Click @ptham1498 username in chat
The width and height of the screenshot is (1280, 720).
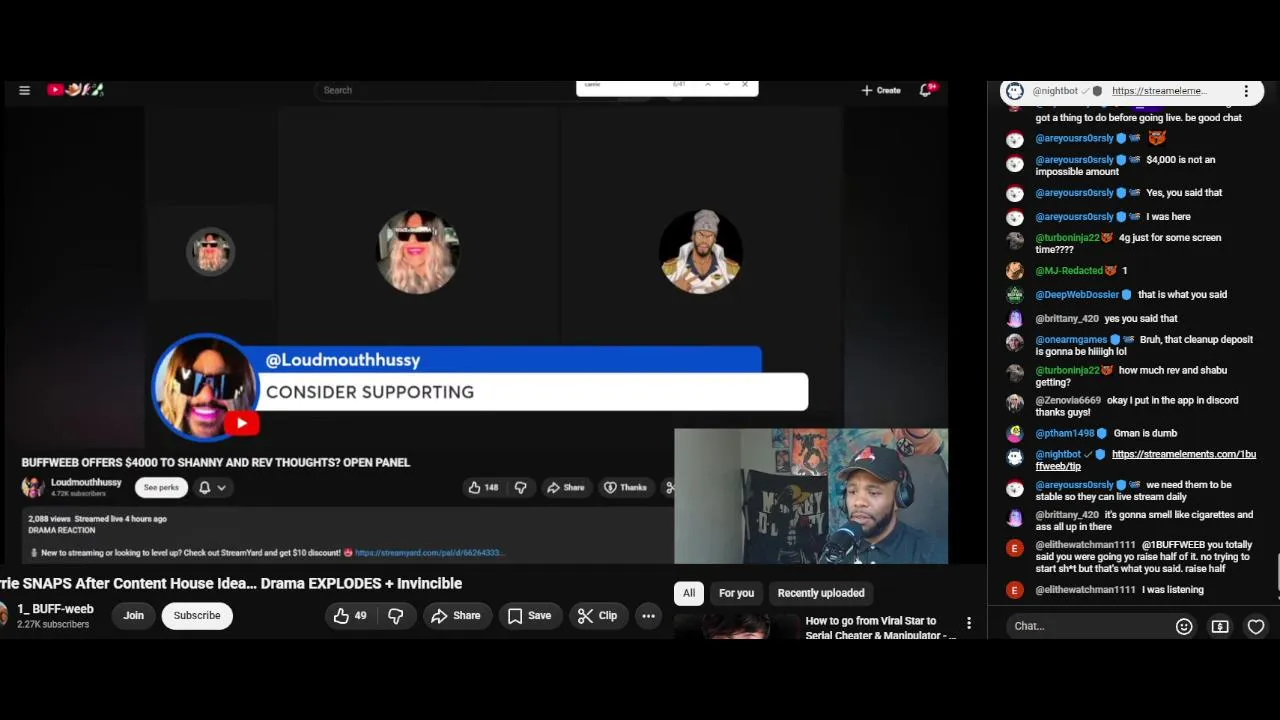click(1064, 434)
